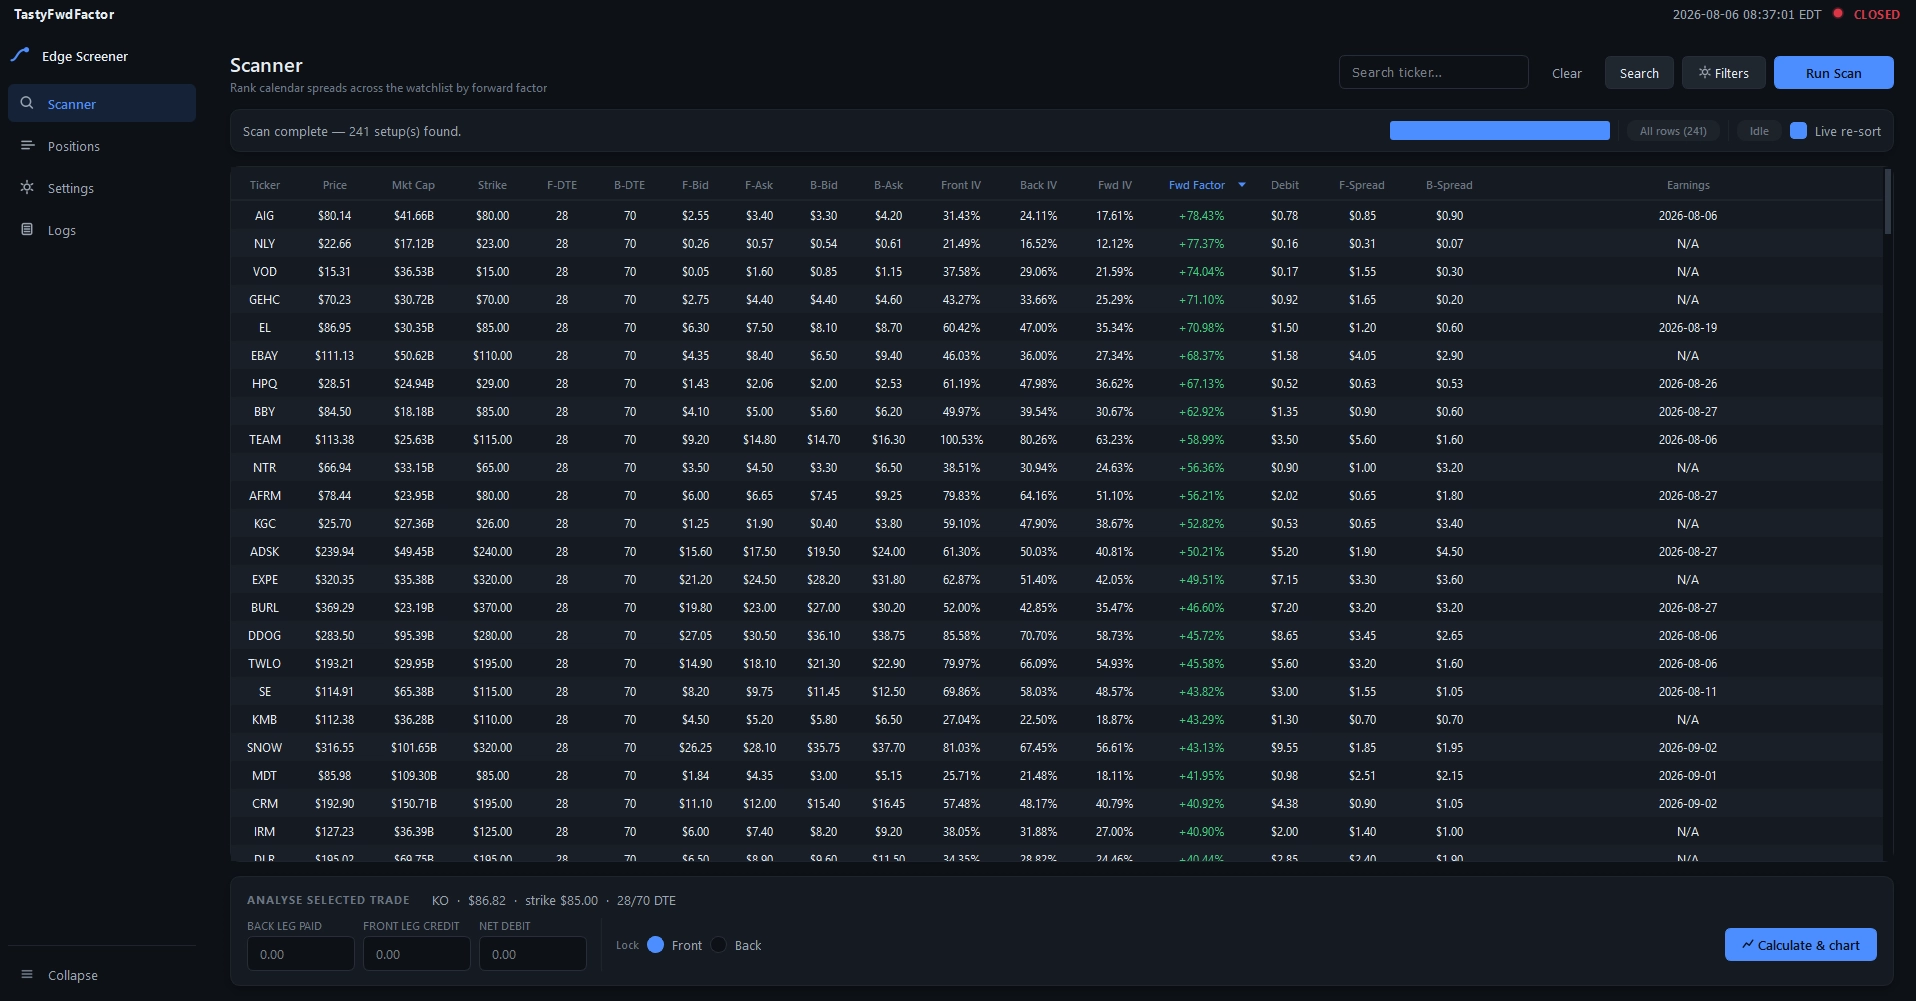Sort by the Earnings column header
Viewport: 1916px width, 1001px height.
point(1688,185)
